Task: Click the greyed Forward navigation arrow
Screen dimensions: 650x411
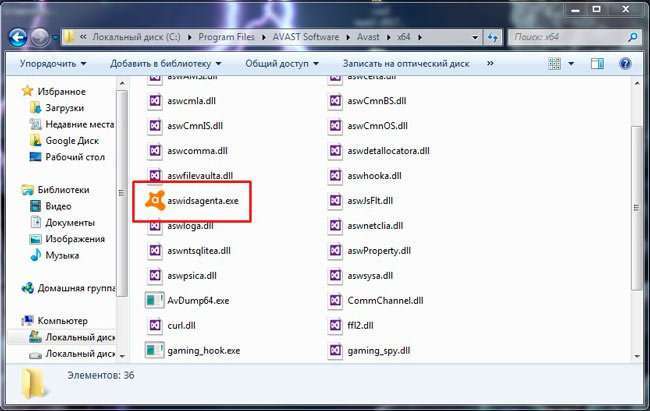Action: click(40, 38)
